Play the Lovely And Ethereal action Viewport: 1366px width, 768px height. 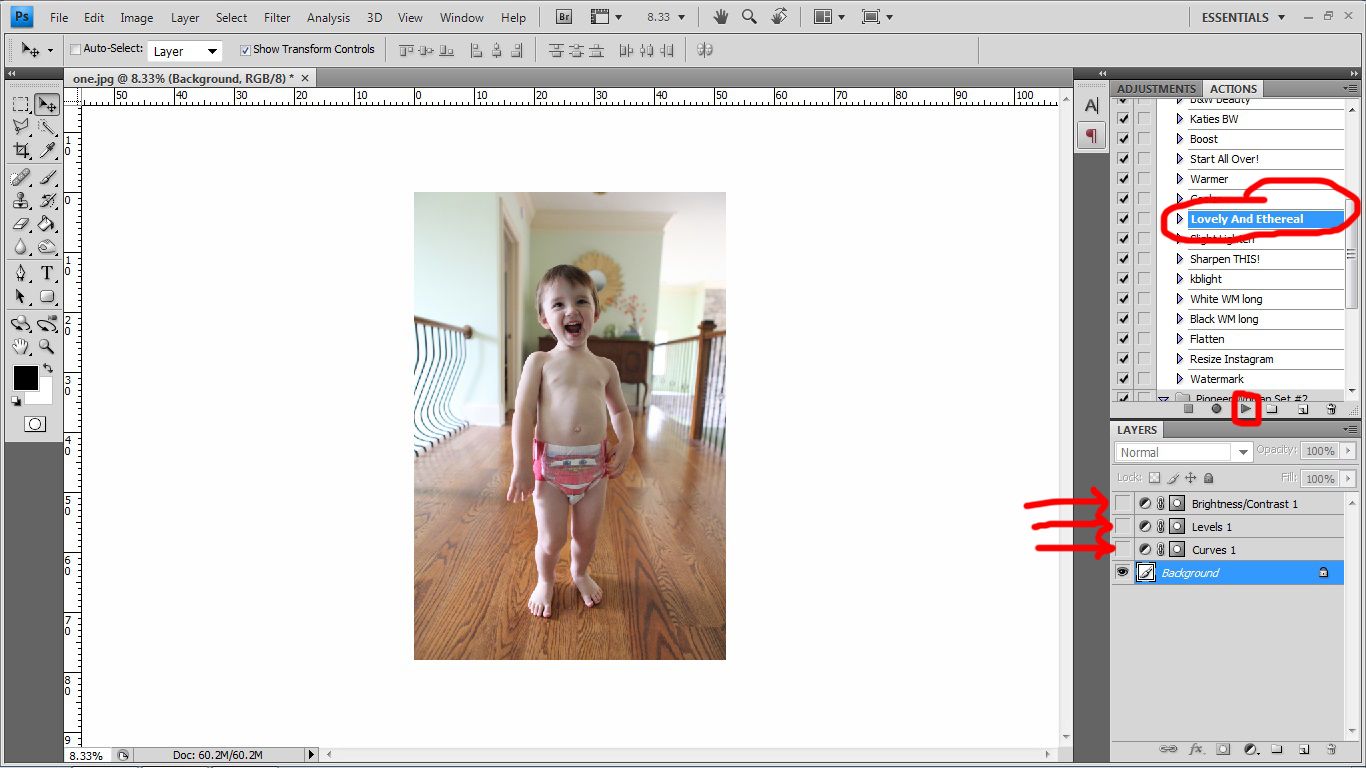(x=1246, y=408)
